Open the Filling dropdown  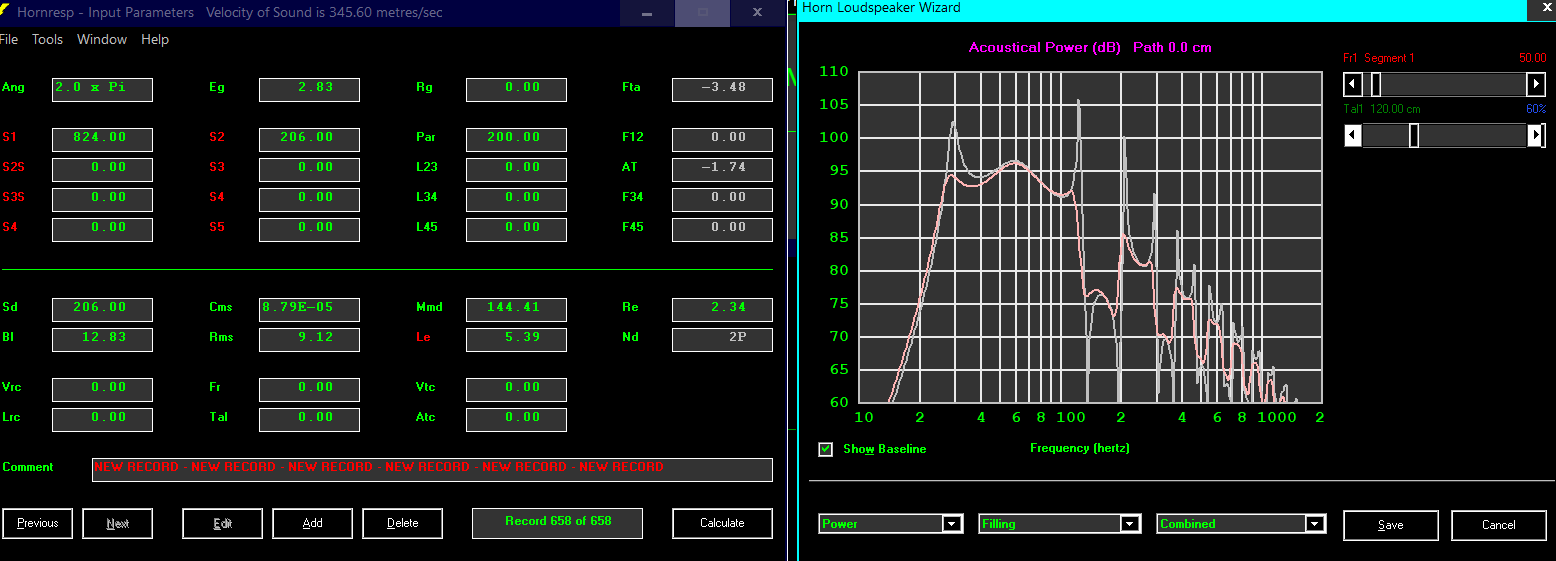click(x=1059, y=524)
